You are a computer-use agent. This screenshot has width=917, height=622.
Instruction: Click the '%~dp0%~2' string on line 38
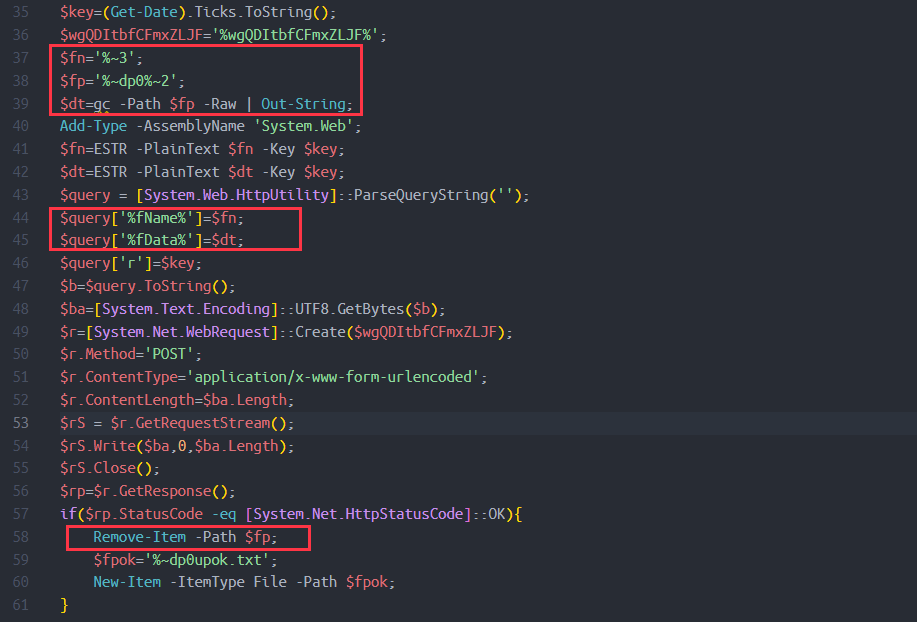[x=135, y=81]
